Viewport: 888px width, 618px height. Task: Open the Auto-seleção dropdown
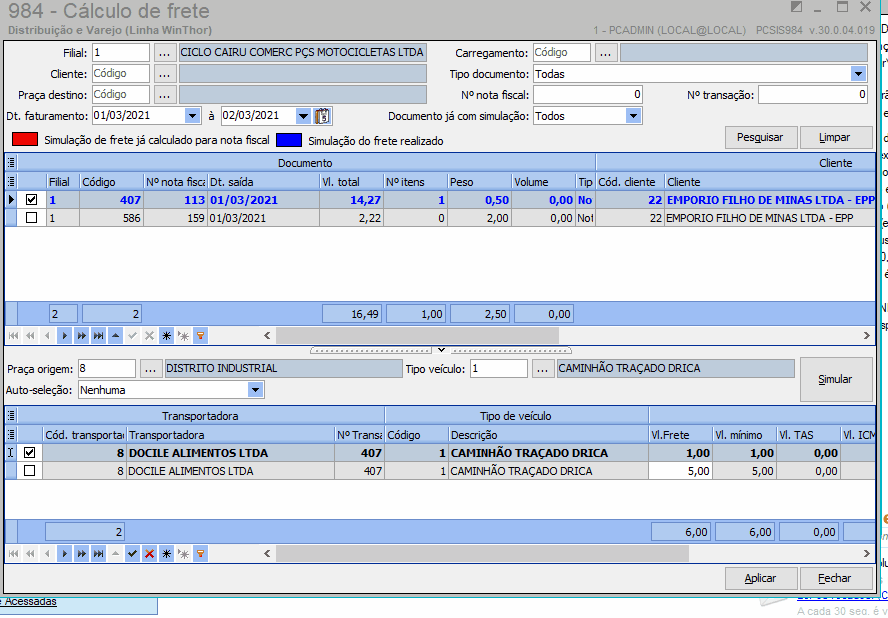255,390
